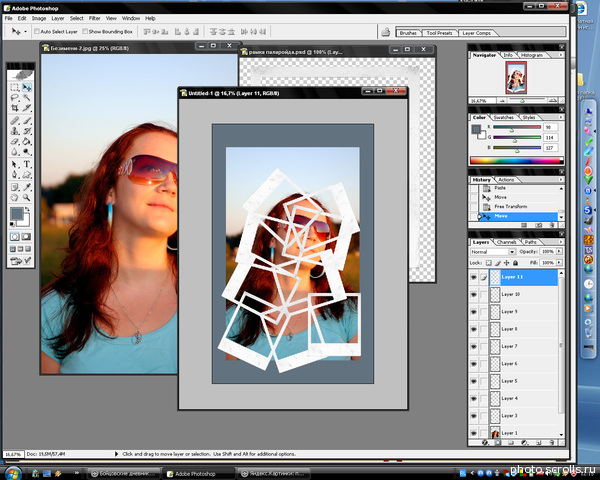
Task: Enable Auto Select Layer checkbox
Action: [37, 31]
